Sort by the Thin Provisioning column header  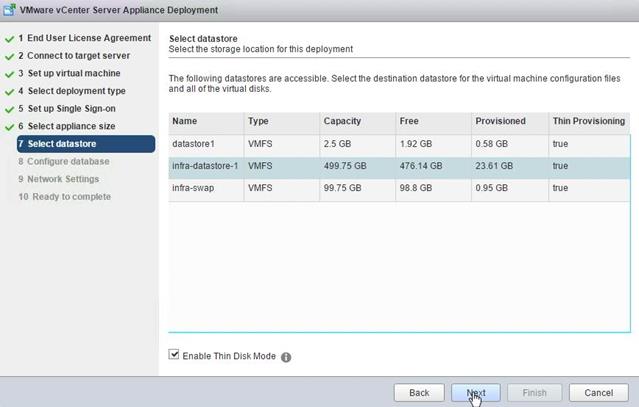click(x=589, y=121)
